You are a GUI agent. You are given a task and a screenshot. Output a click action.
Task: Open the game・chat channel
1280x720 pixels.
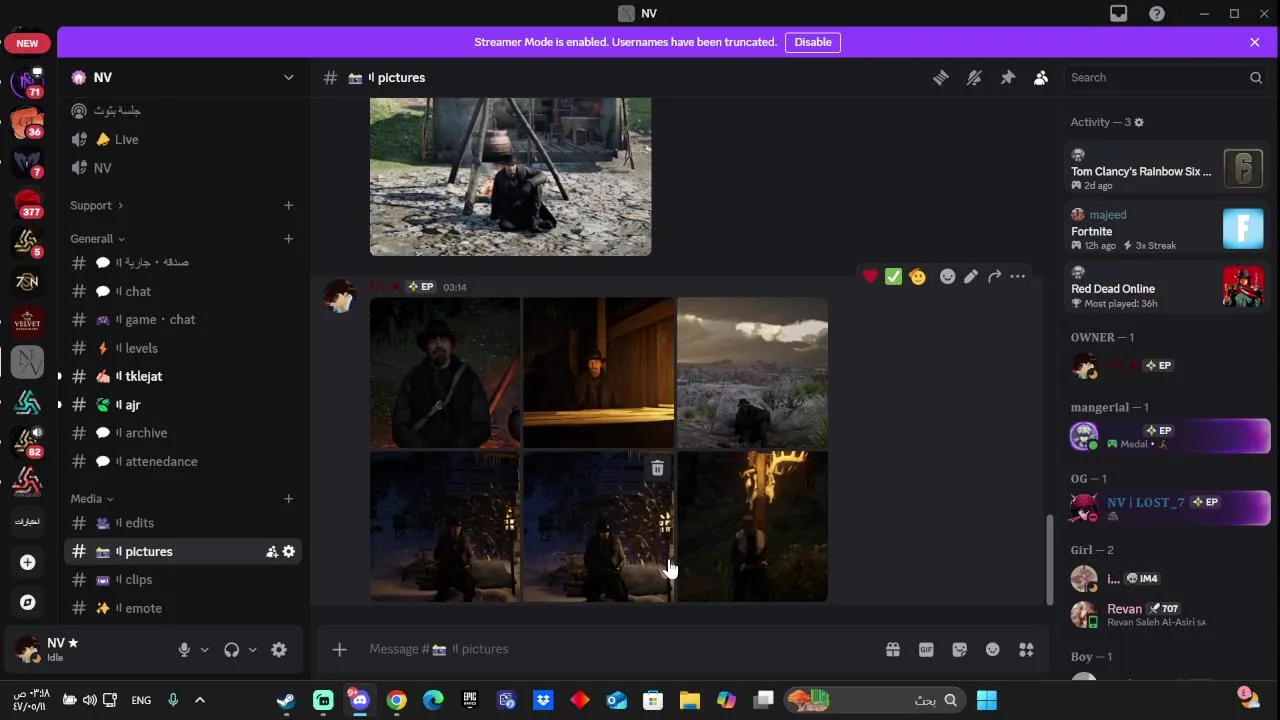pos(184,320)
